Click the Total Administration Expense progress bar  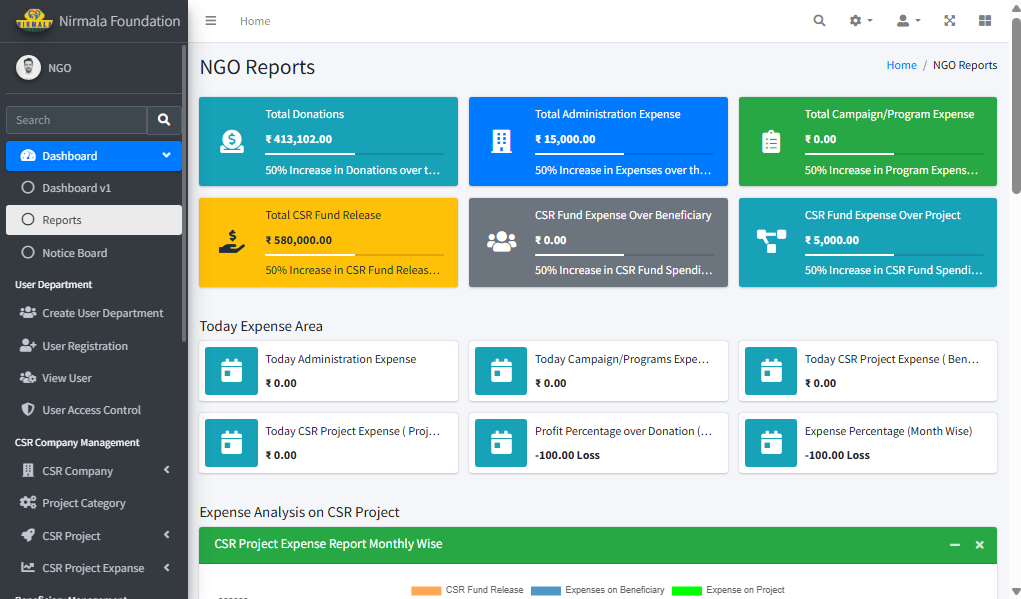tap(624, 154)
